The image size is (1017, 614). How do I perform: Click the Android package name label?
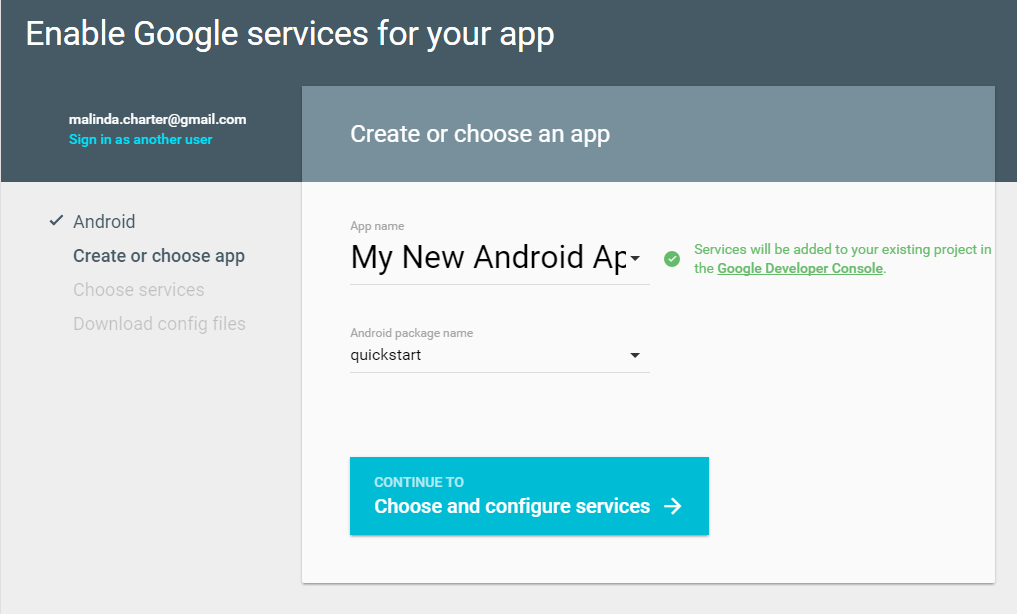click(411, 333)
